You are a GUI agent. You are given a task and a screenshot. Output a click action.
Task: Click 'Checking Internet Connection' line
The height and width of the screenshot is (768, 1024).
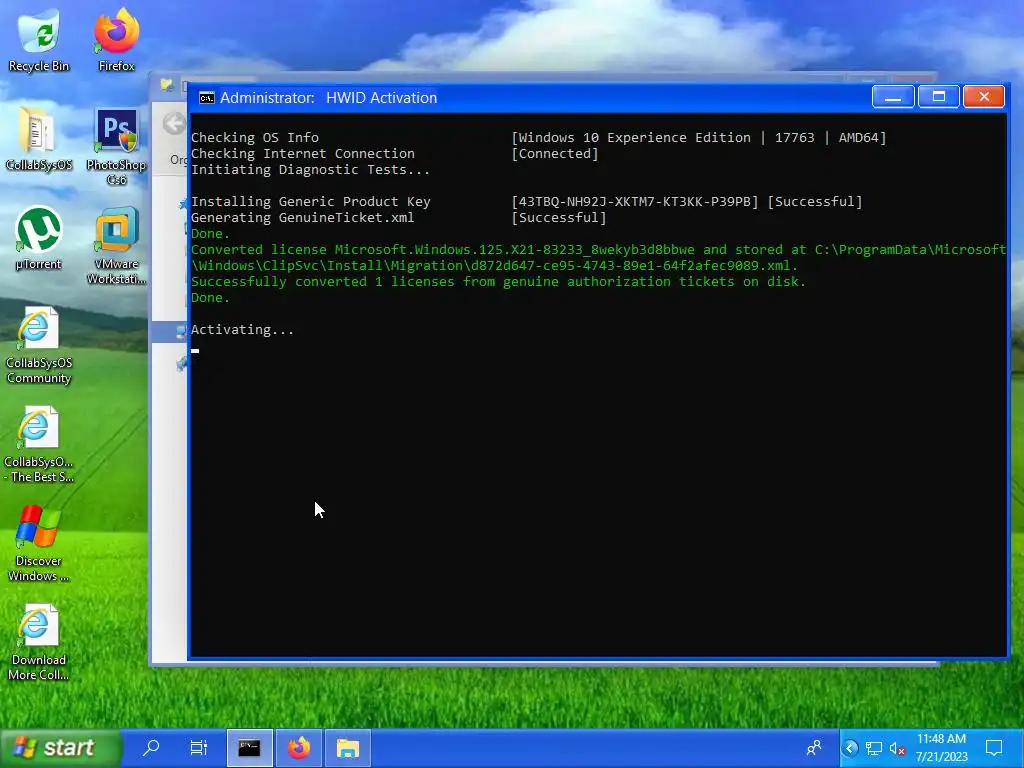tap(303, 154)
